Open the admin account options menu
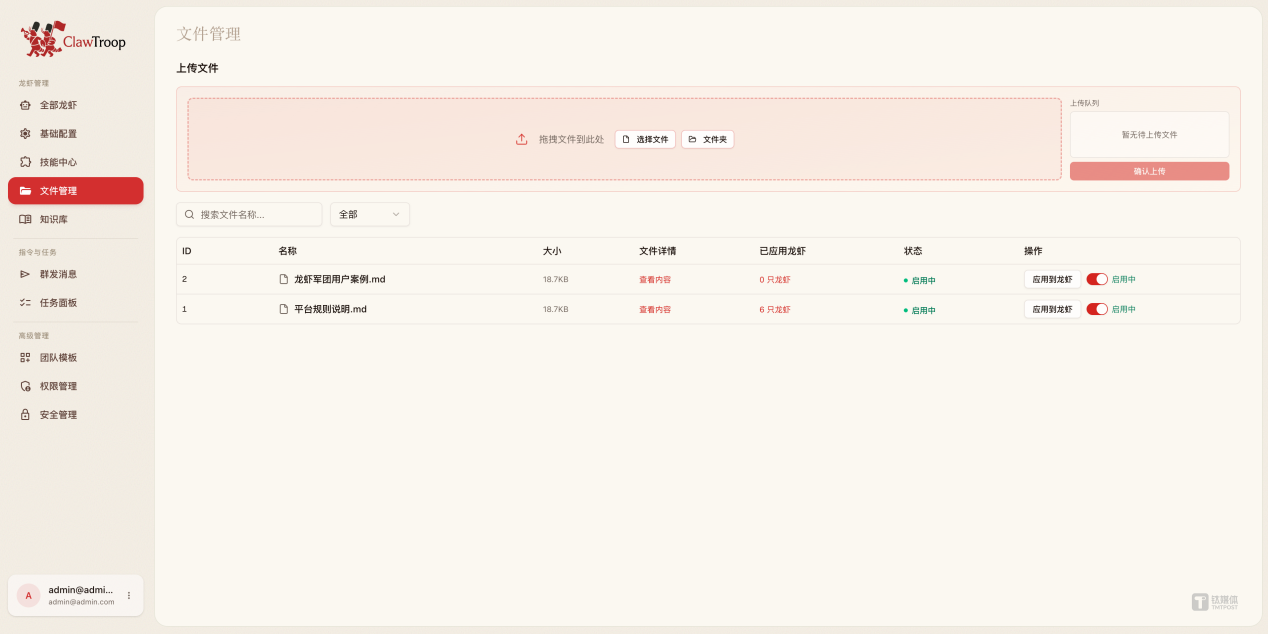The image size is (1268, 634). pos(128,596)
